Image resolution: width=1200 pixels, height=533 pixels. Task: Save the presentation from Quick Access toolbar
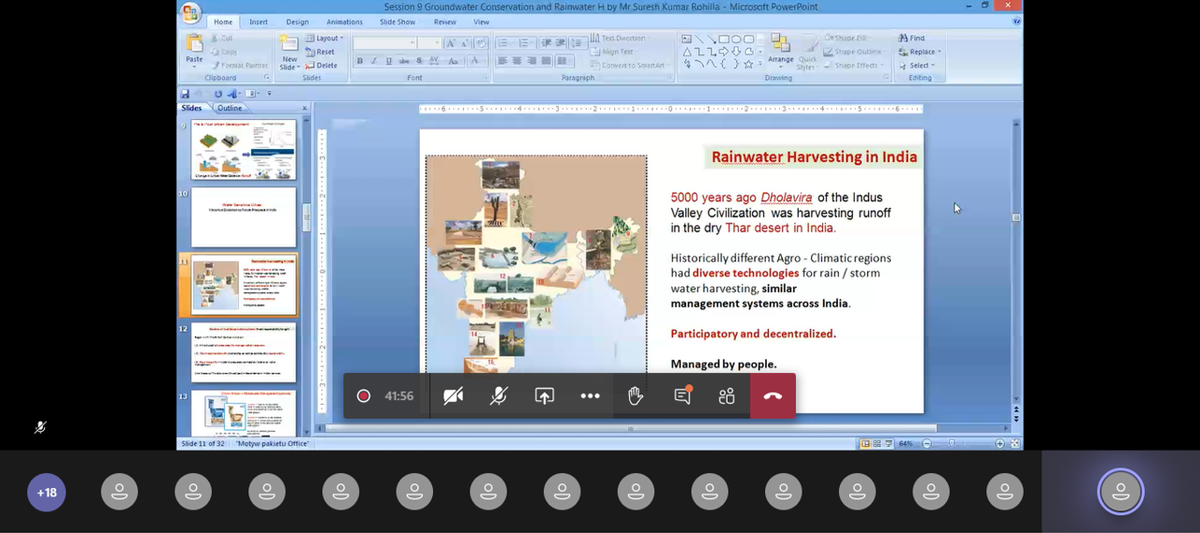tap(186, 94)
